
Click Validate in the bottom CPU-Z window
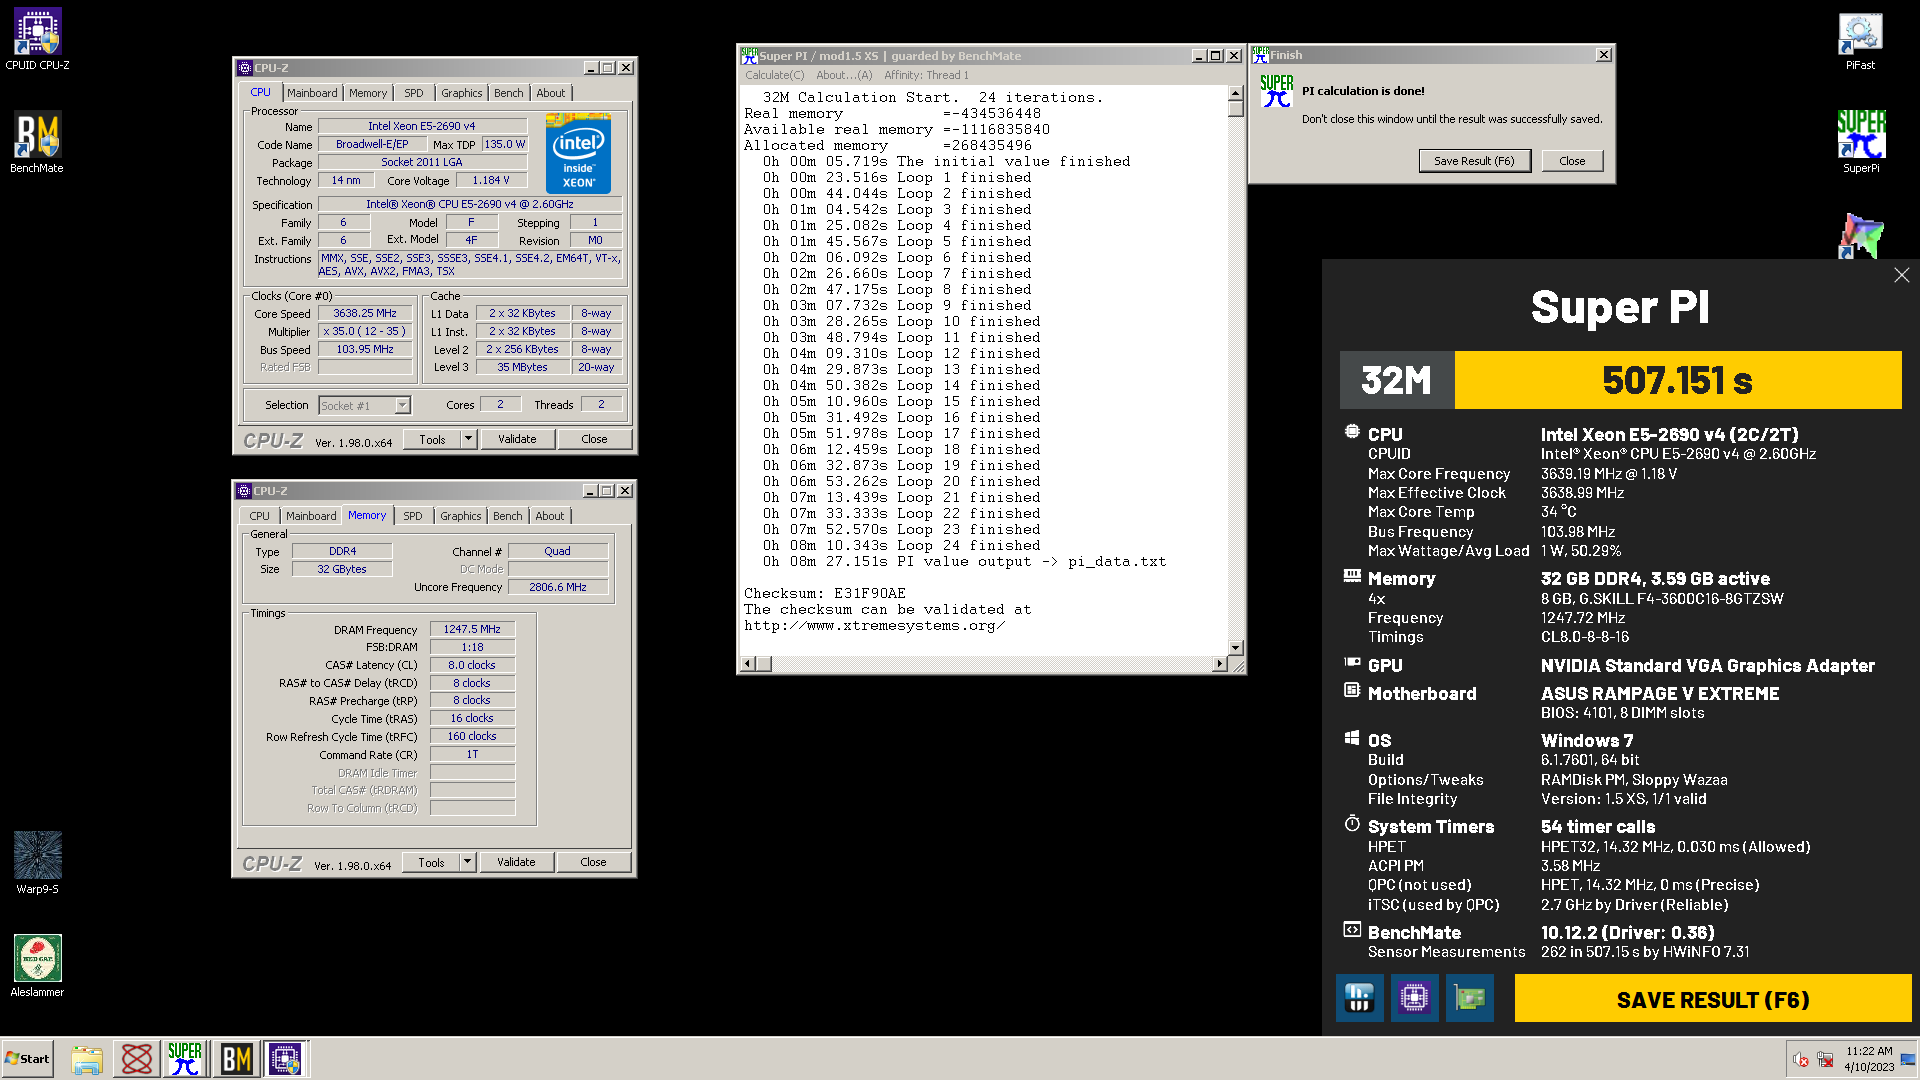tap(516, 862)
